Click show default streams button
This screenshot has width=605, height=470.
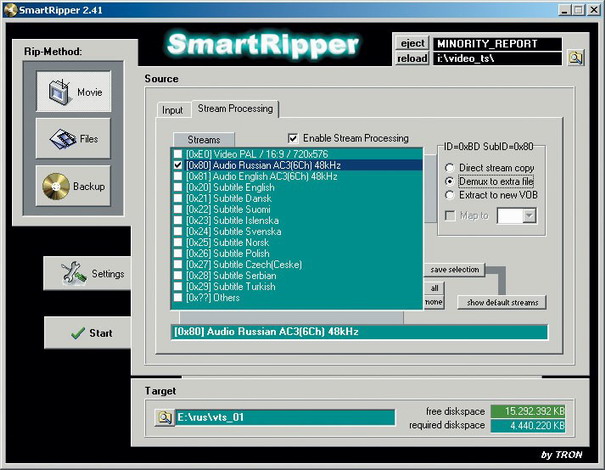point(502,302)
